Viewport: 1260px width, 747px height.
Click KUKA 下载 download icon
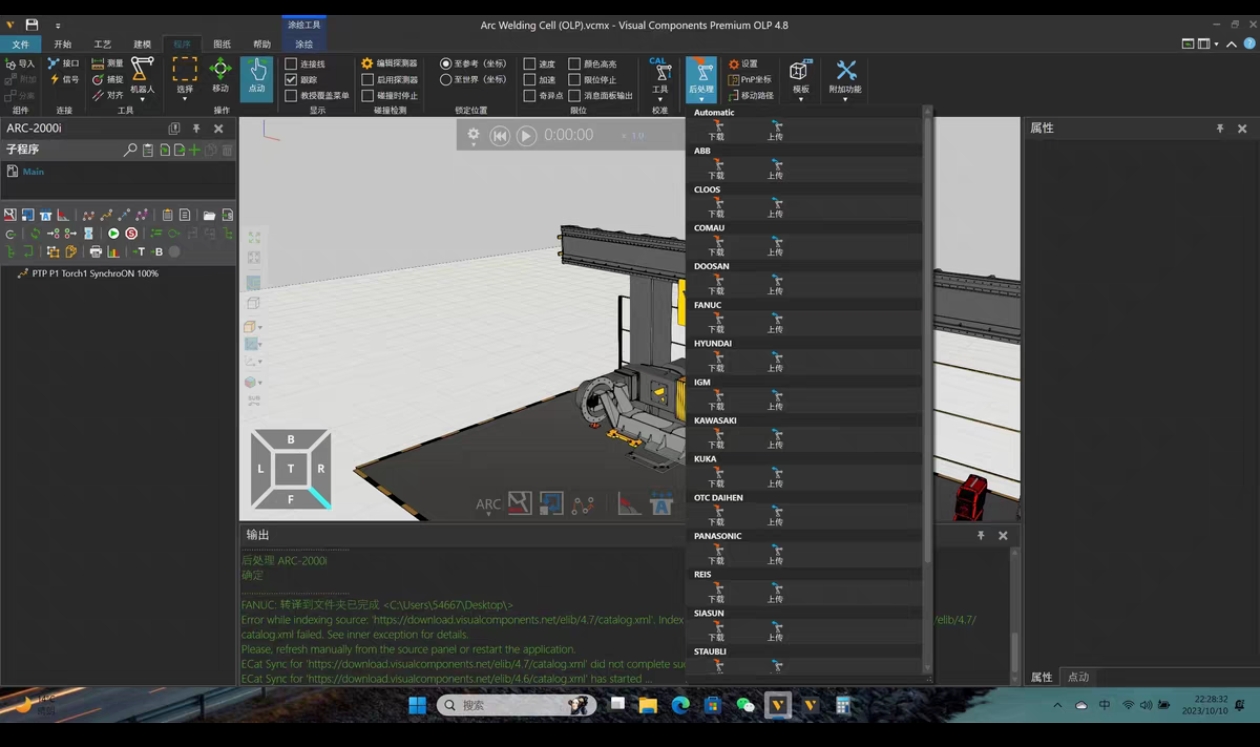click(x=717, y=477)
